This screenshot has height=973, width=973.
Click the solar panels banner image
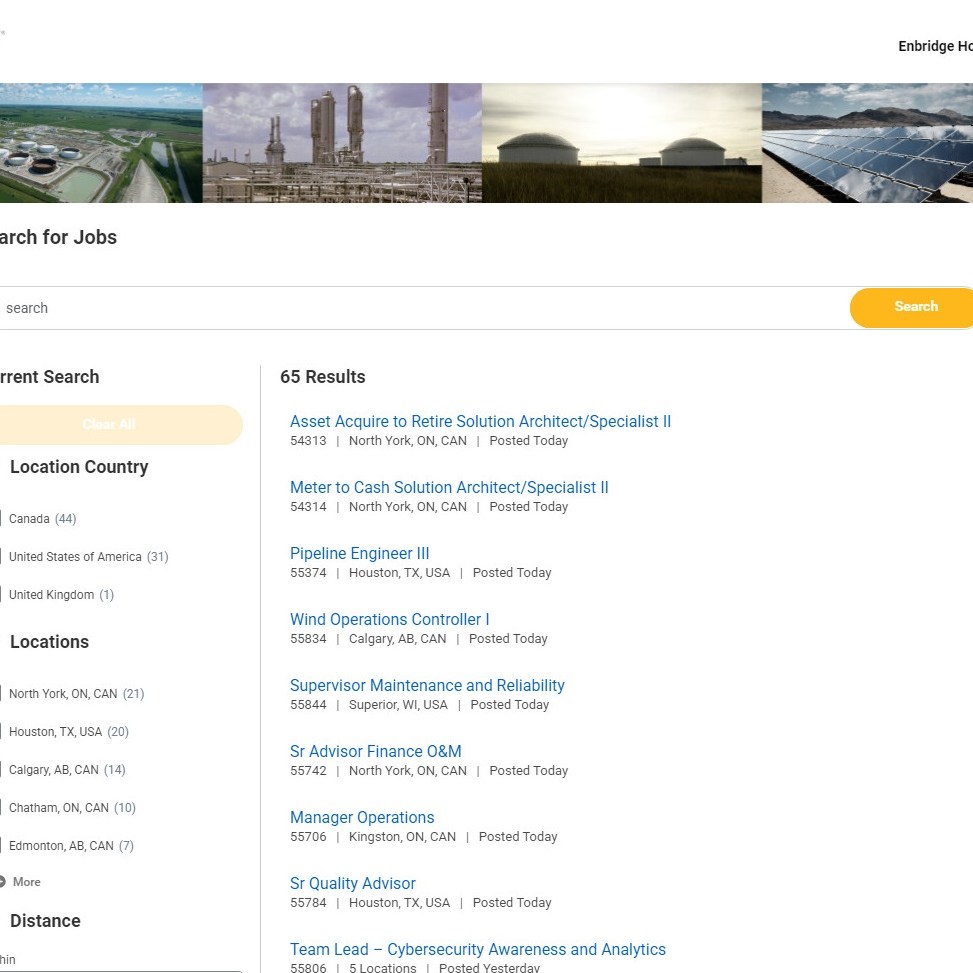point(866,143)
